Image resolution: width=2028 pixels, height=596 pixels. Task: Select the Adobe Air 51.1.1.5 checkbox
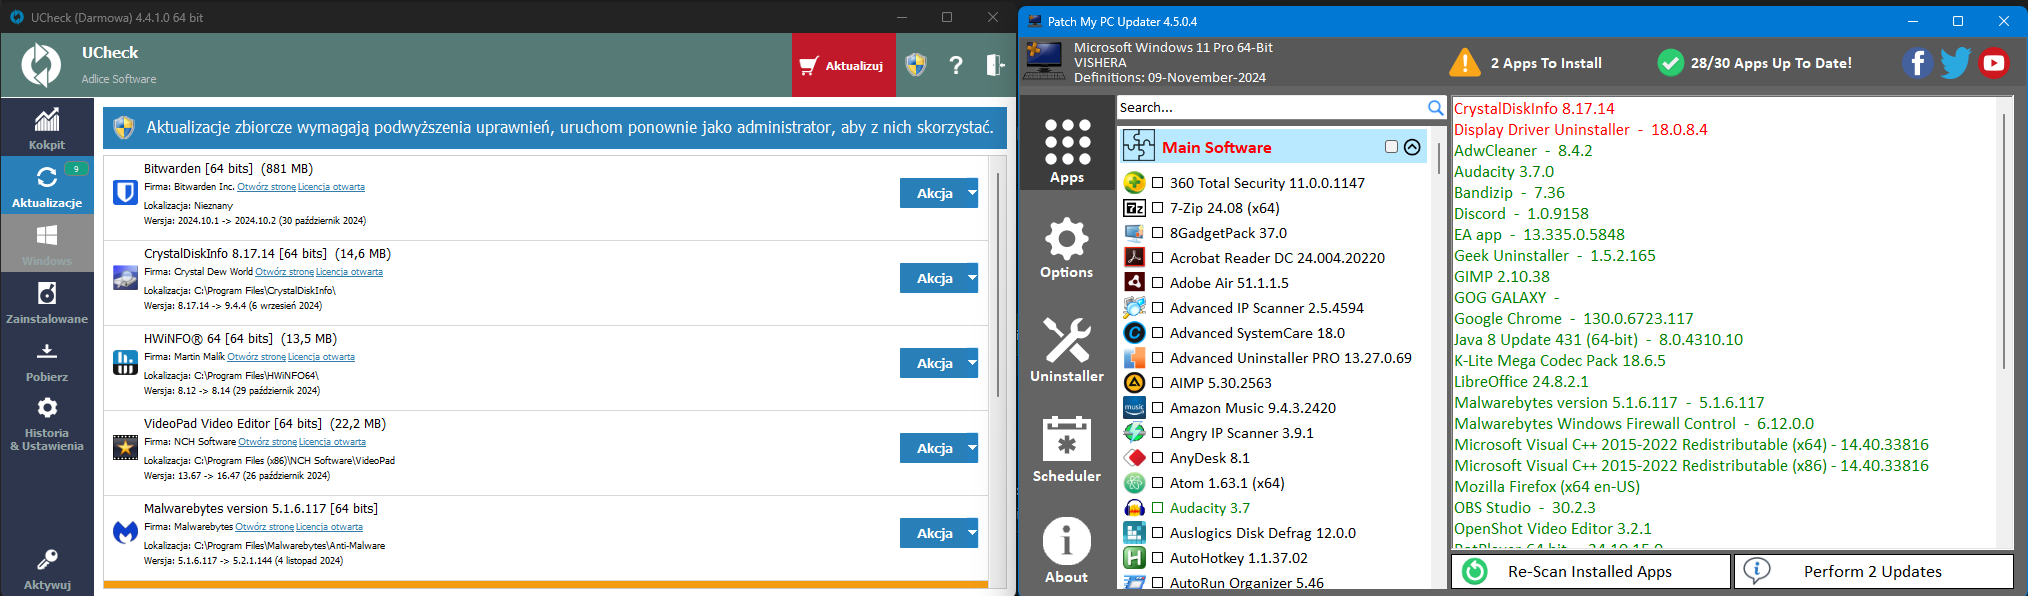tap(1157, 283)
